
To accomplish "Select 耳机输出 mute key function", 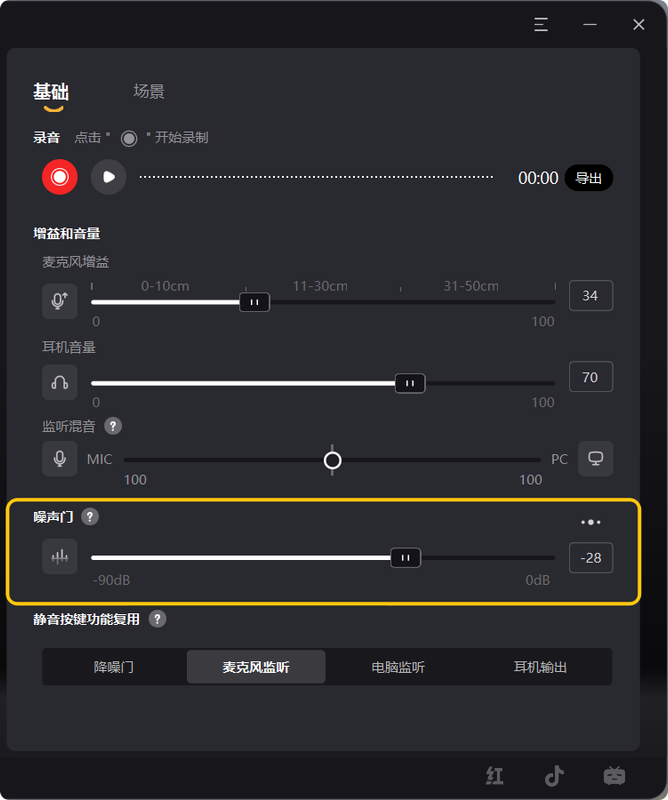I will pos(540,667).
